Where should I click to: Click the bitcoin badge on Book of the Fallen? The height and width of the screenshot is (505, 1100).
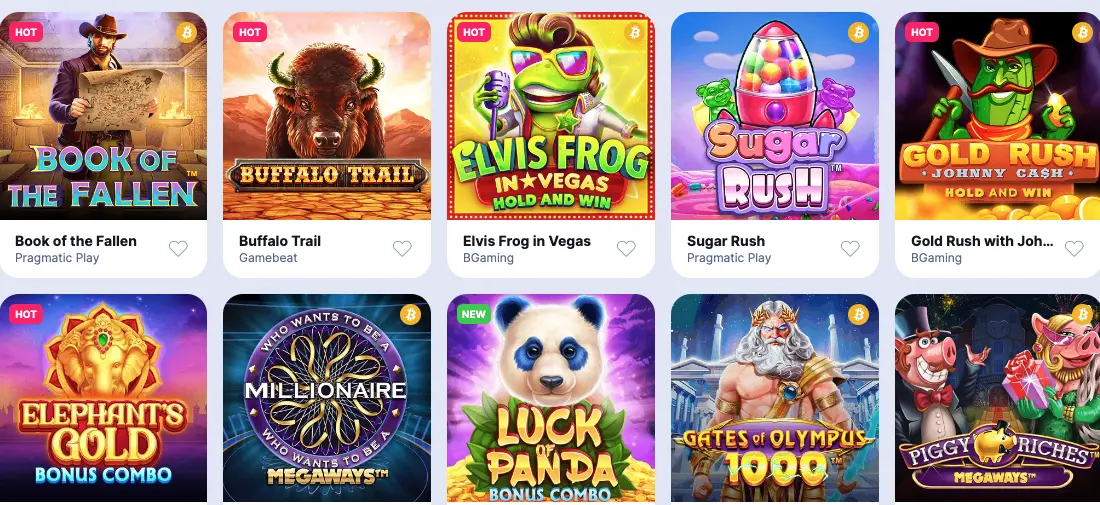187,32
